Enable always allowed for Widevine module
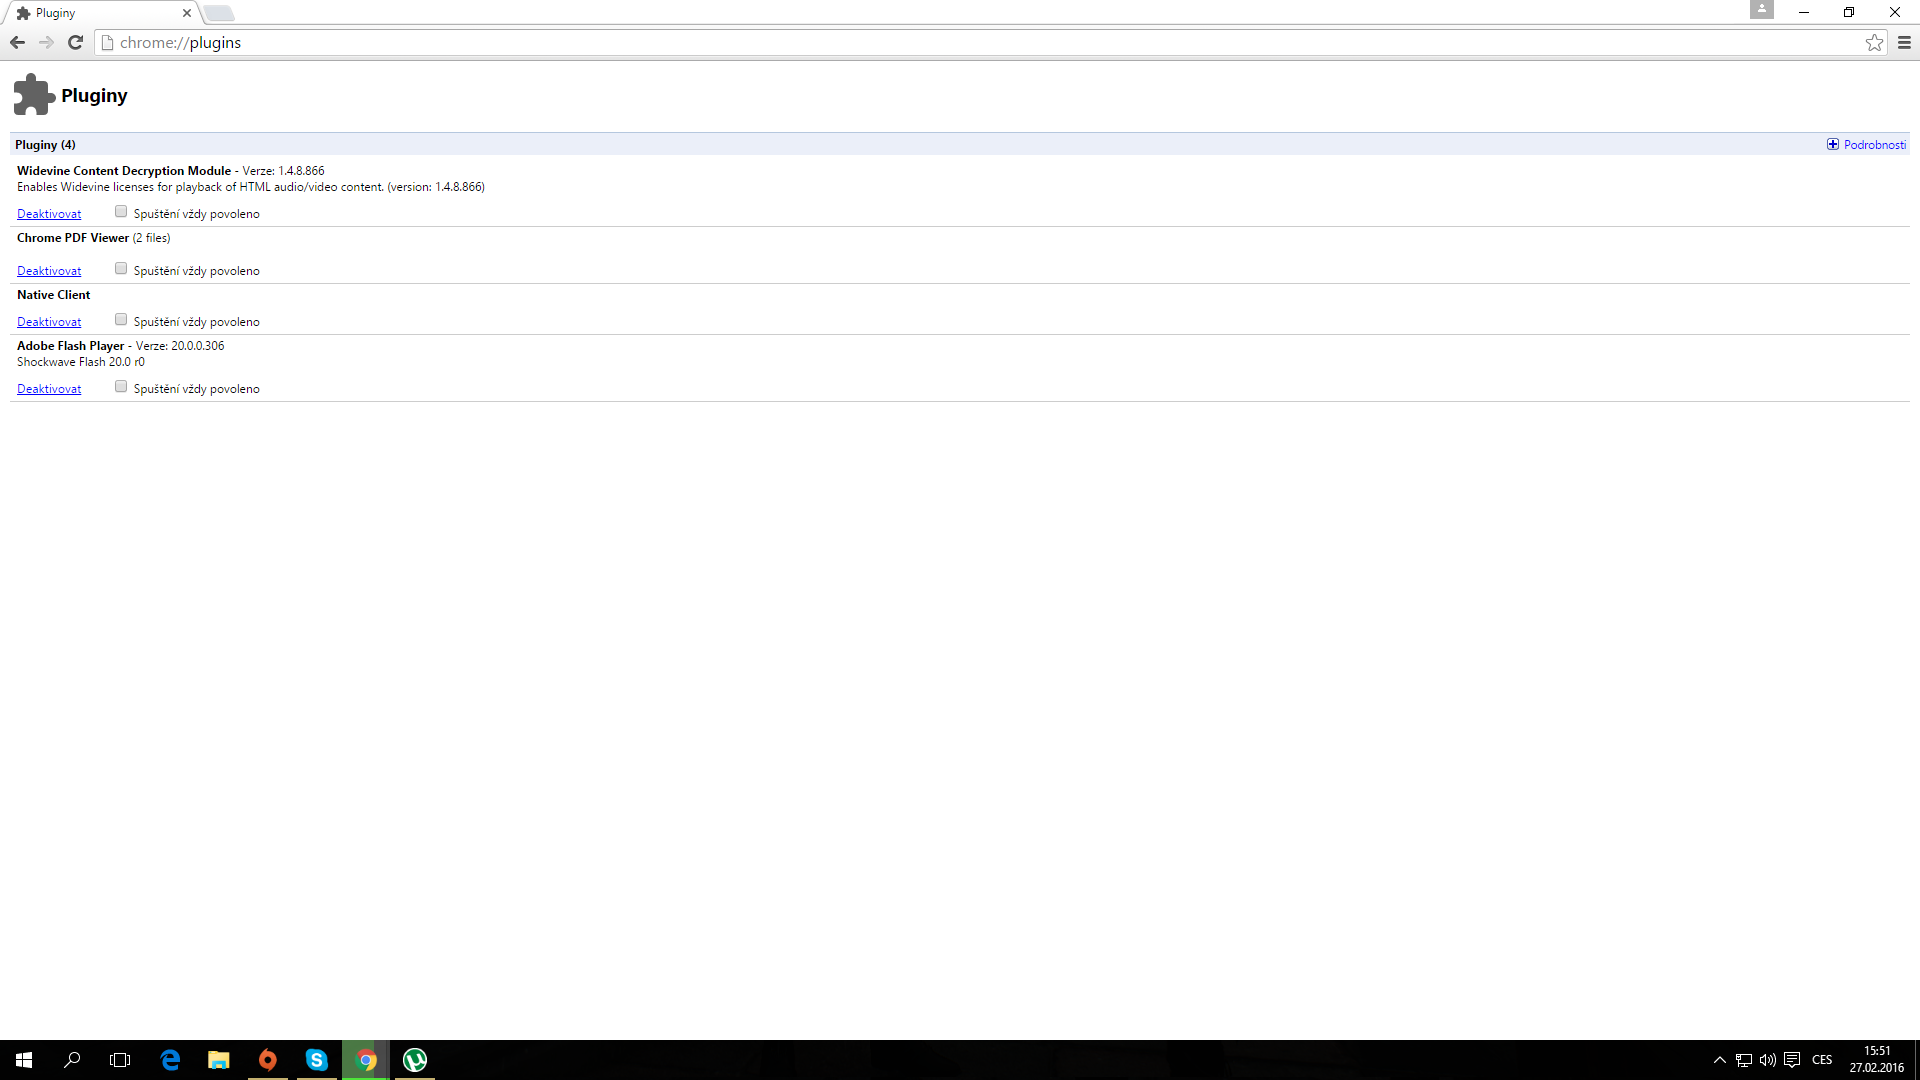The height and width of the screenshot is (1080, 1920). point(121,212)
